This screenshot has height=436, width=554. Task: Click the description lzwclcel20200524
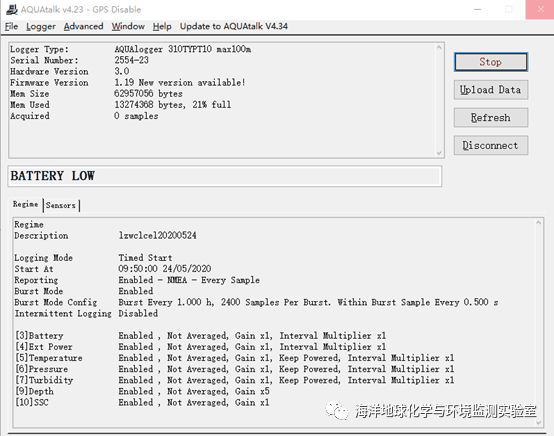coord(158,235)
